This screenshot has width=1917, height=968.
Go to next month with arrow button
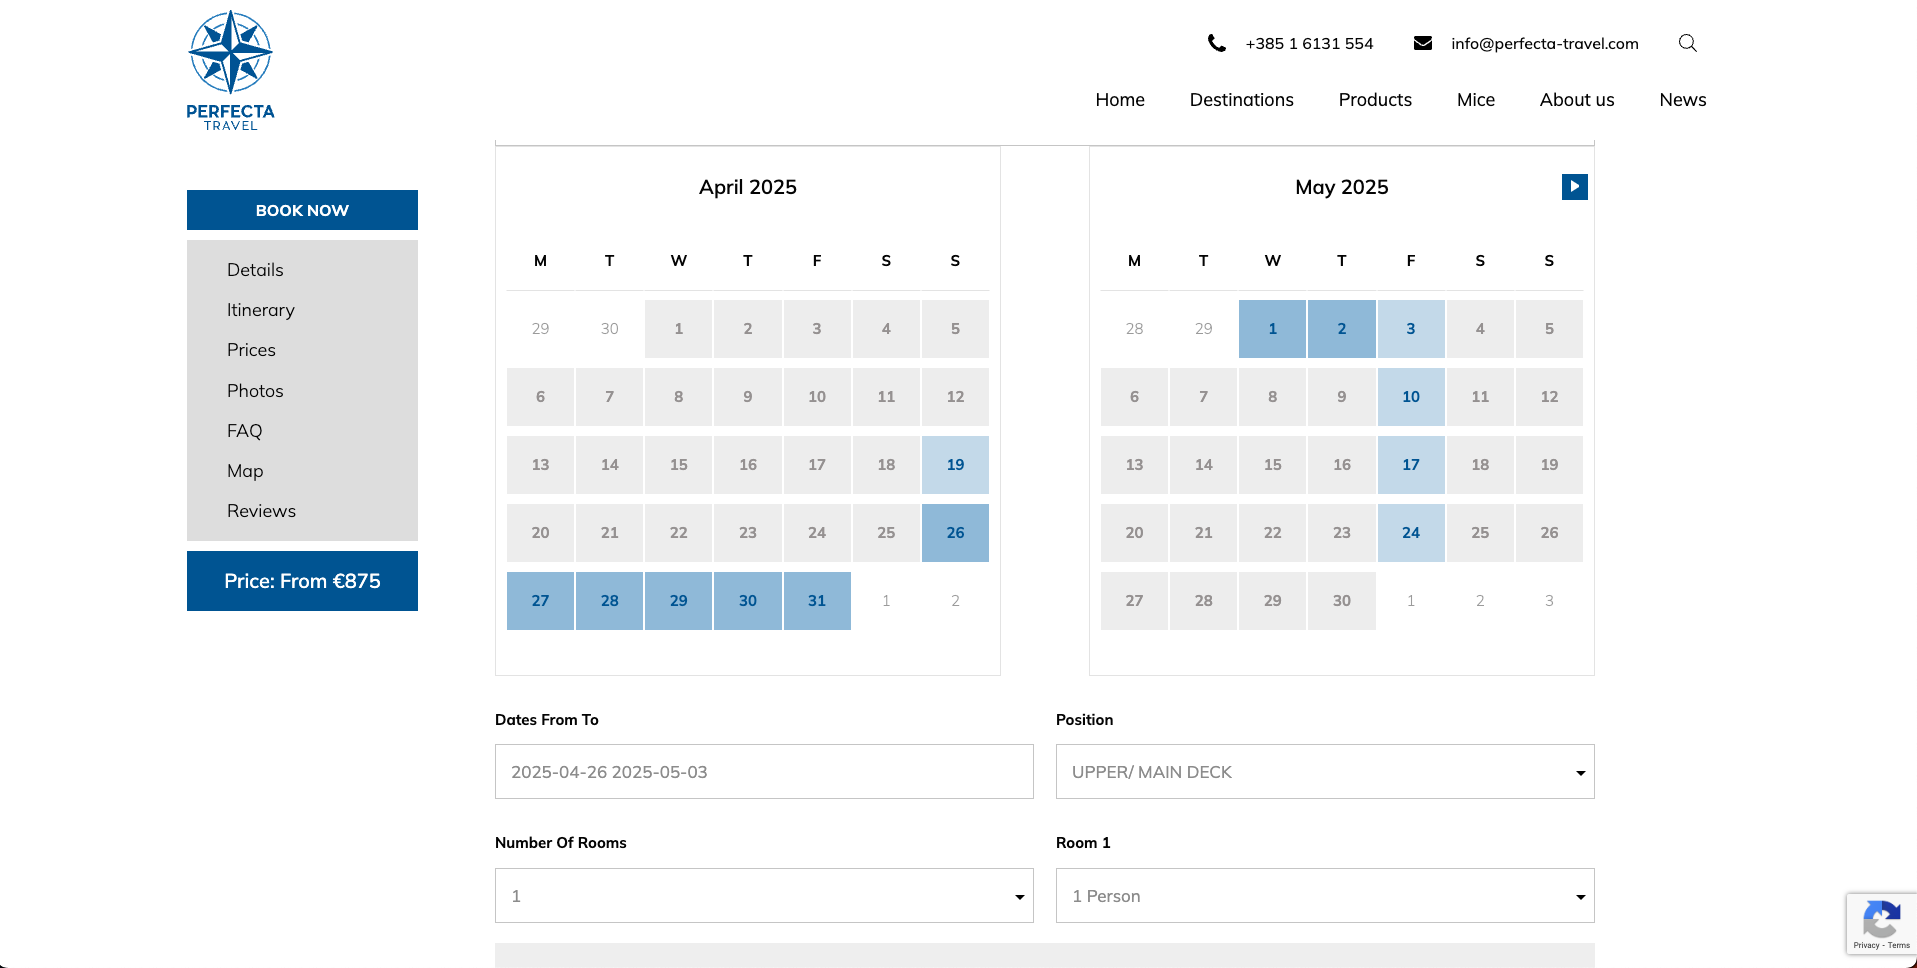click(x=1575, y=186)
